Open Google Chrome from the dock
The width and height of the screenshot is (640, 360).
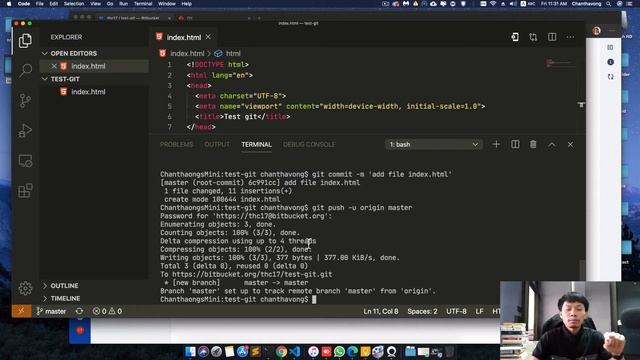(x=281, y=351)
